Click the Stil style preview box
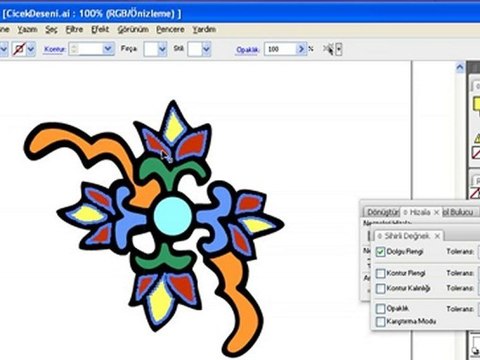Viewport: 480px width, 360px height. click(x=195, y=49)
